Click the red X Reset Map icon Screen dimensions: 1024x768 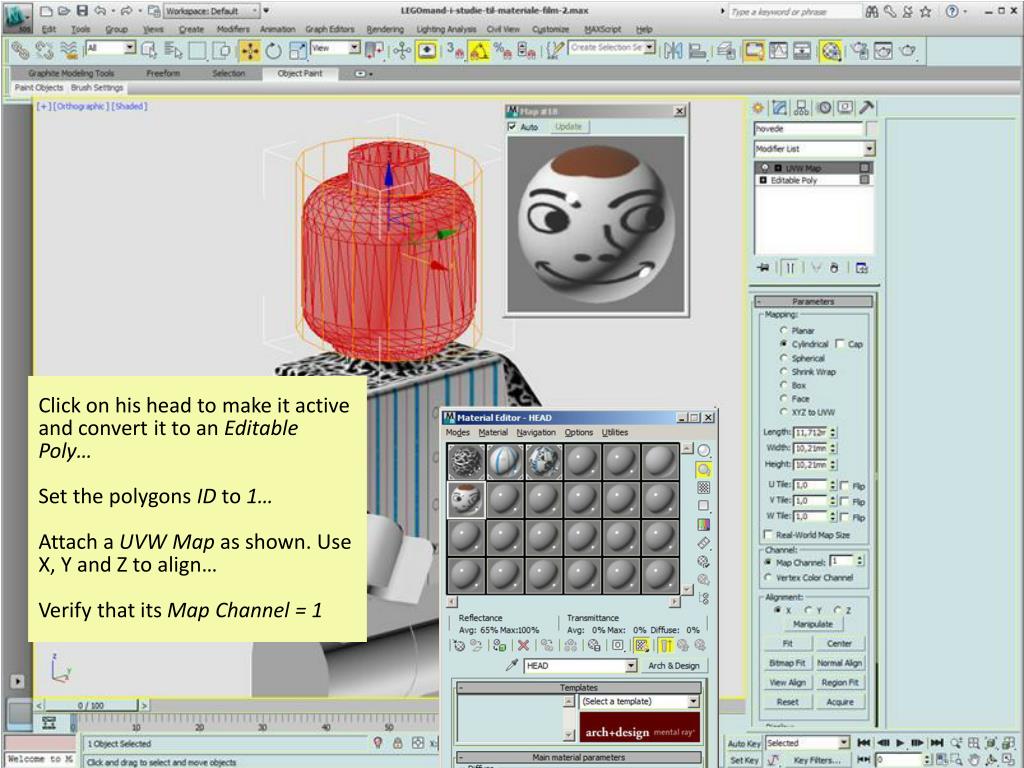point(523,646)
